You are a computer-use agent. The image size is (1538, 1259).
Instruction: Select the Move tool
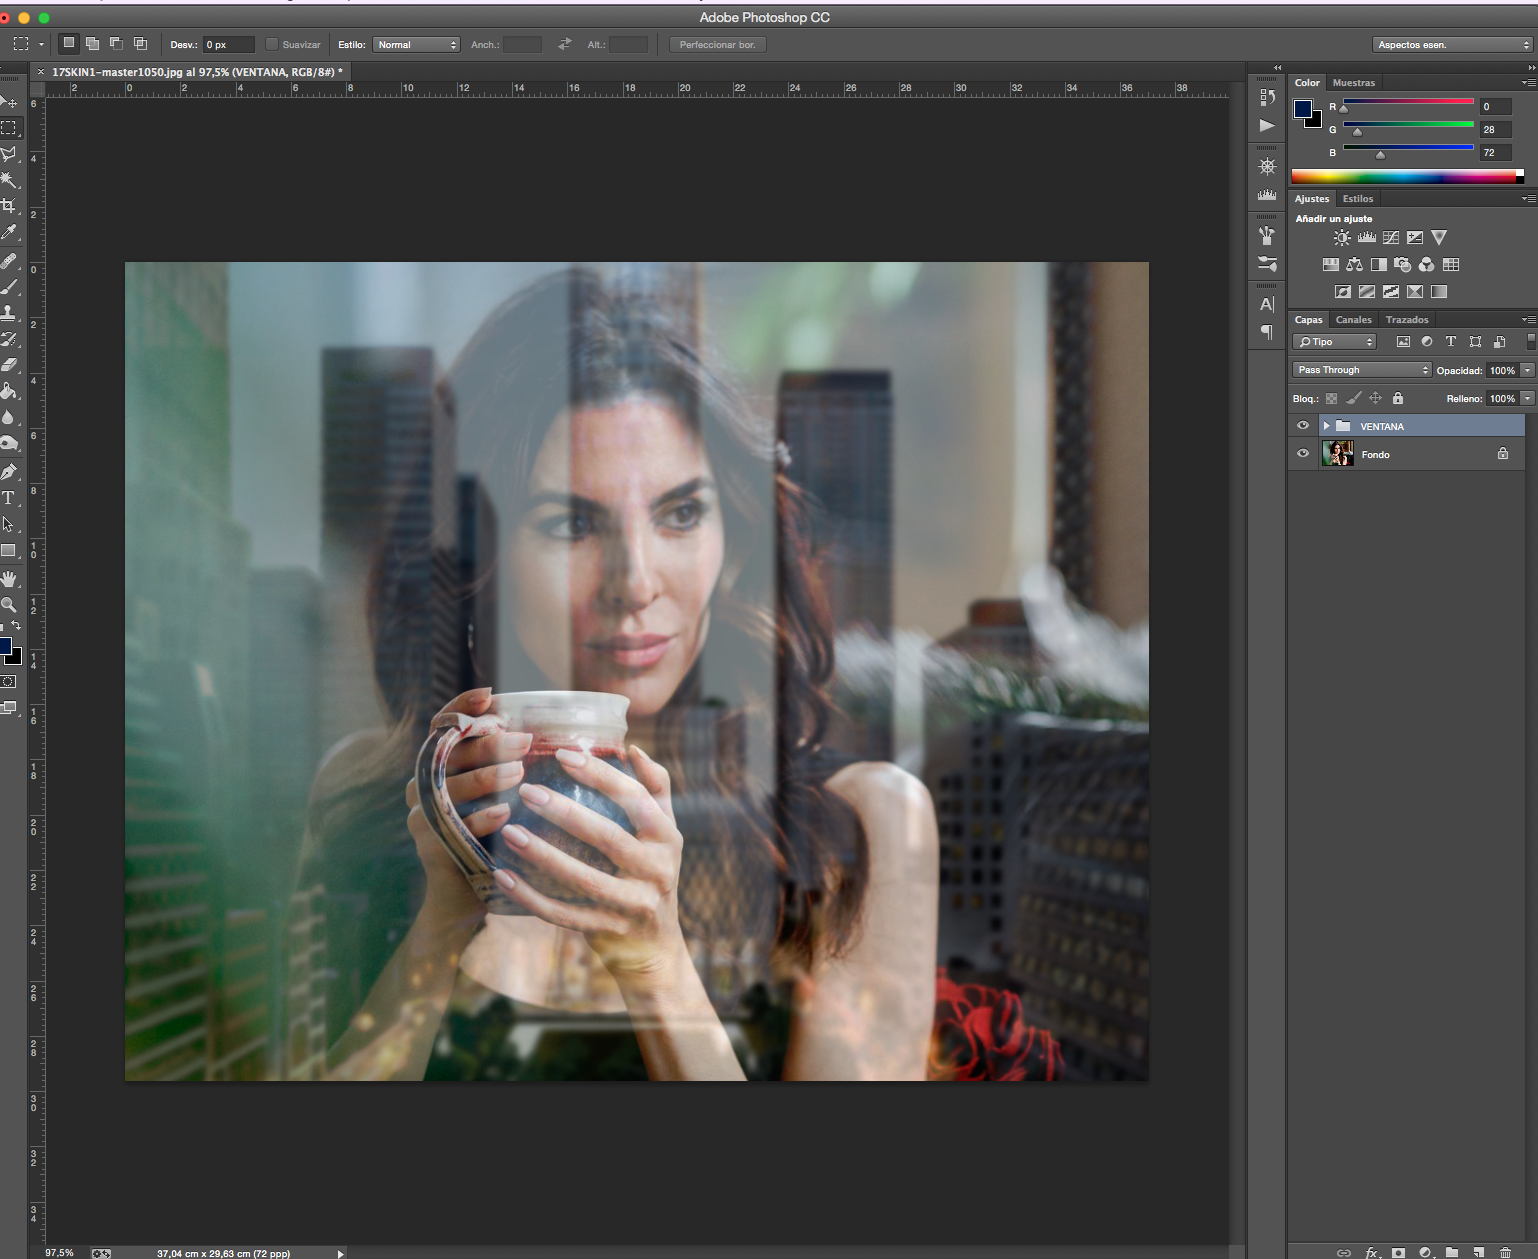click(x=8, y=102)
